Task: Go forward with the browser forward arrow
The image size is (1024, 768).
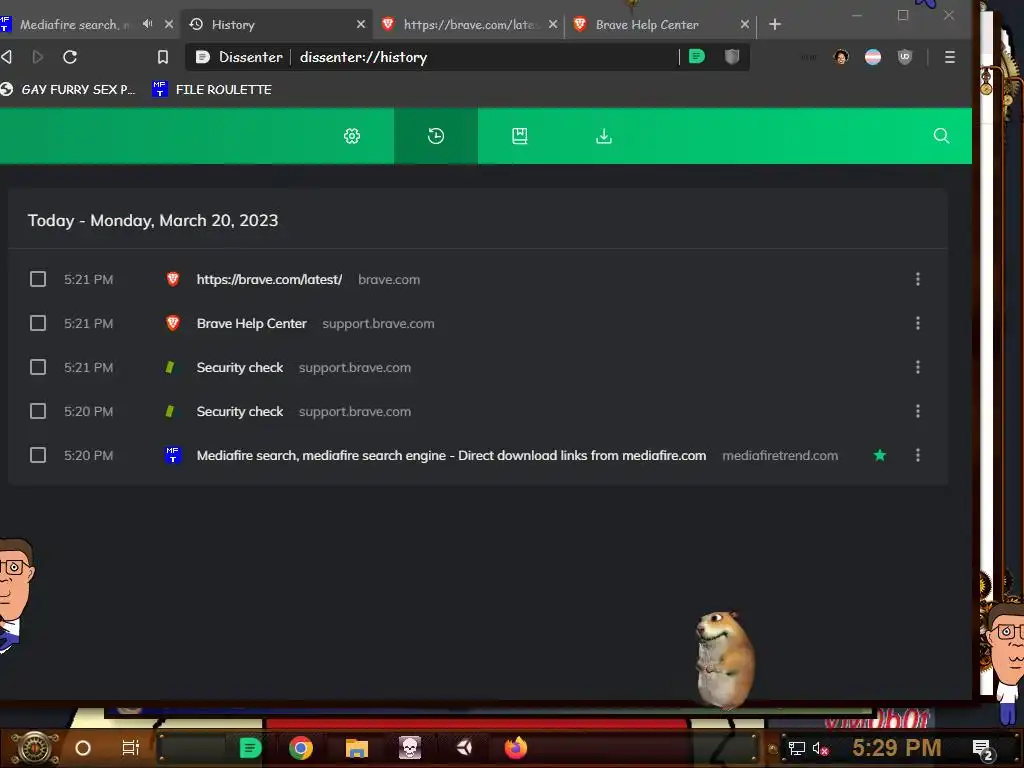Action: click(38, 57)
